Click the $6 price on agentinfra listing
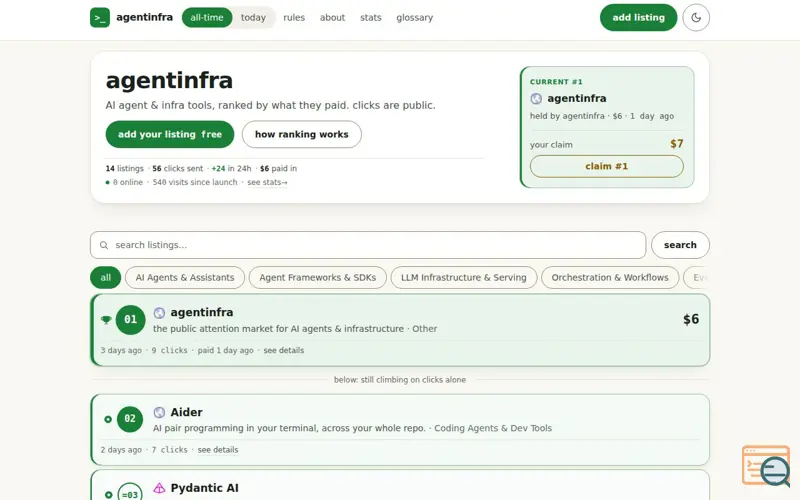The width and height of the screenshot is (800, 500). pos(691,319)
